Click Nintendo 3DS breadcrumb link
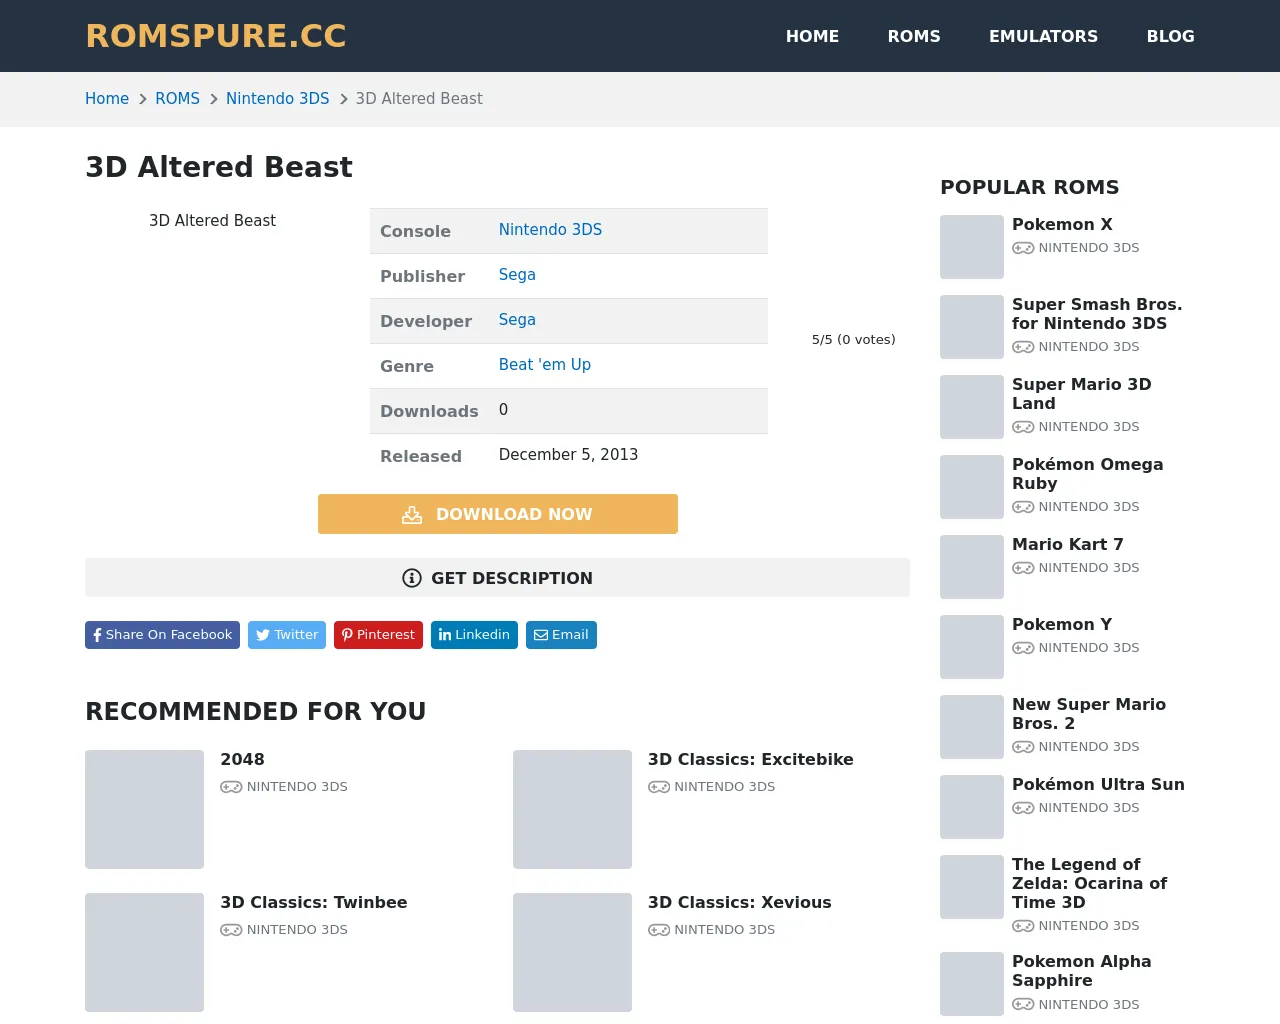The height and width of the screenshot is (1024, 1280). point(277,99)
